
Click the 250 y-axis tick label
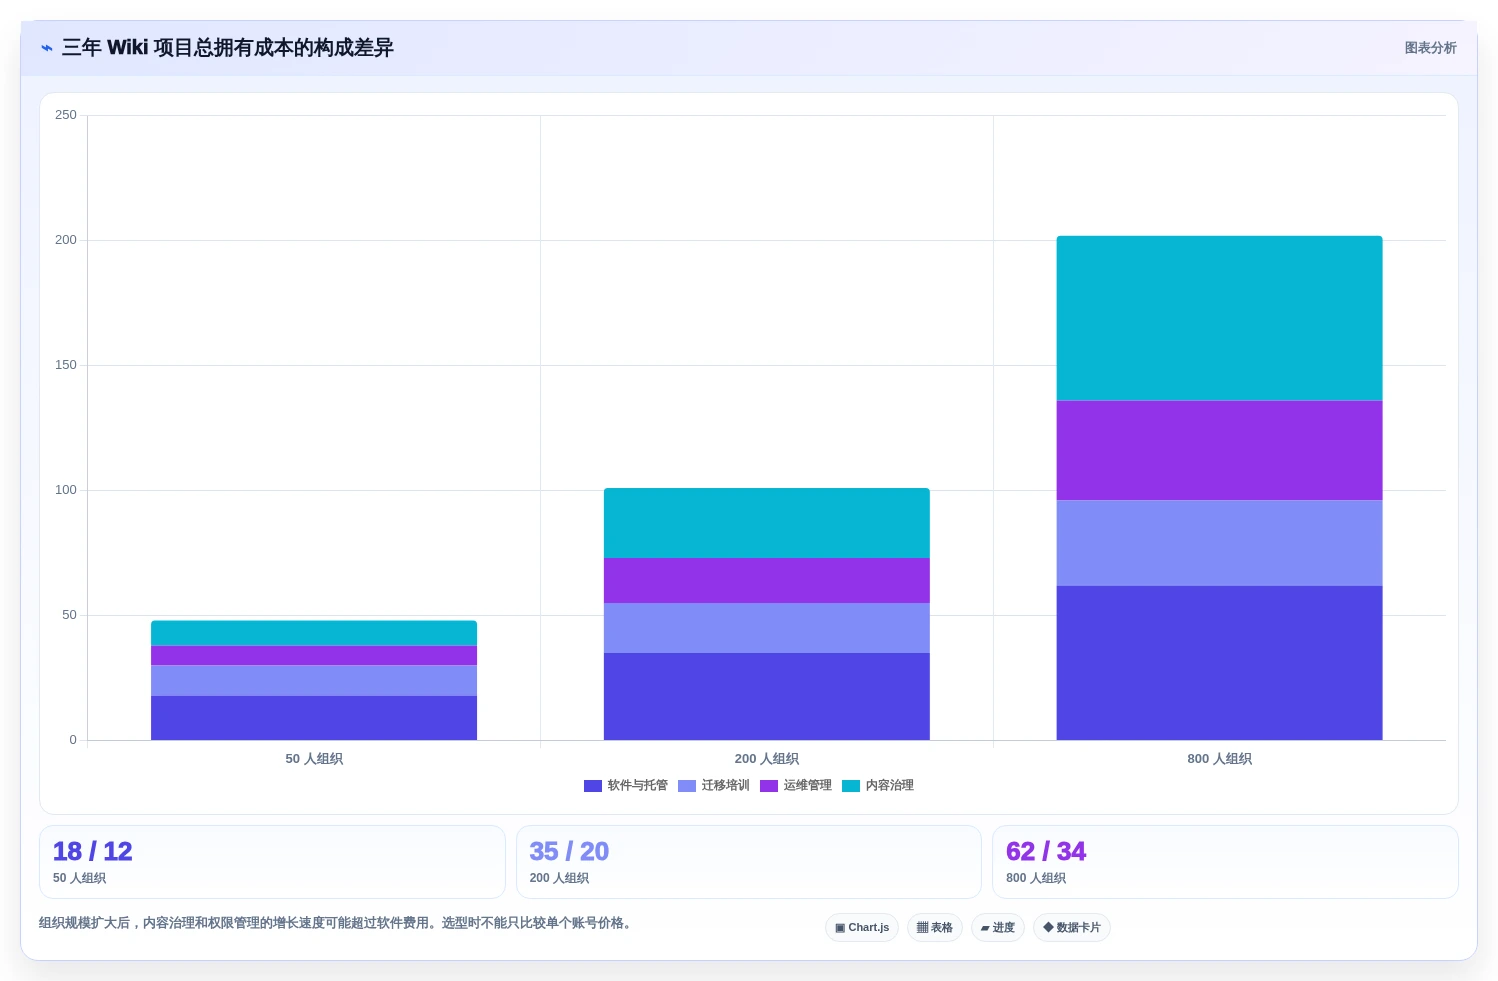[66, 115]
